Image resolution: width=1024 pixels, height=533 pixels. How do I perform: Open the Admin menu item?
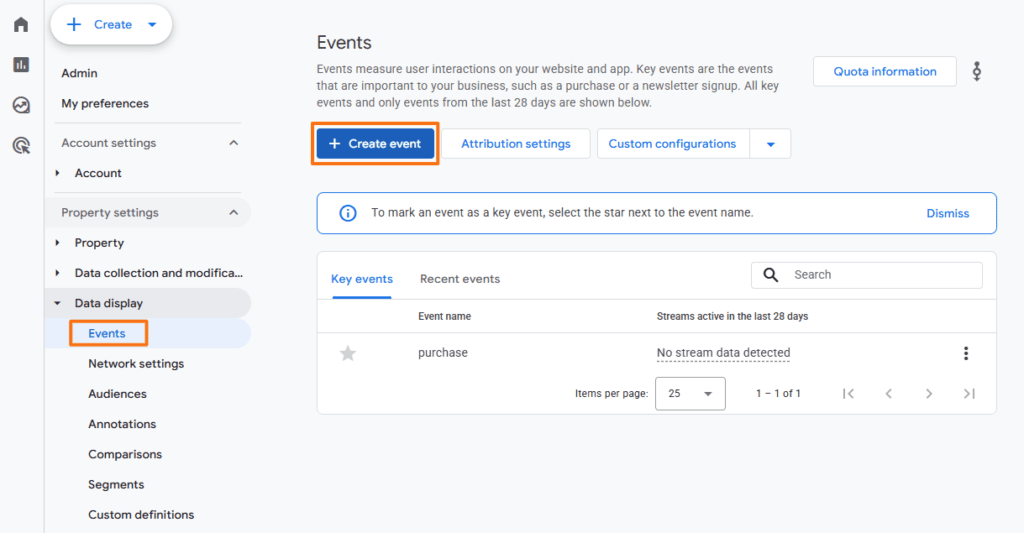tap(79, 73)
